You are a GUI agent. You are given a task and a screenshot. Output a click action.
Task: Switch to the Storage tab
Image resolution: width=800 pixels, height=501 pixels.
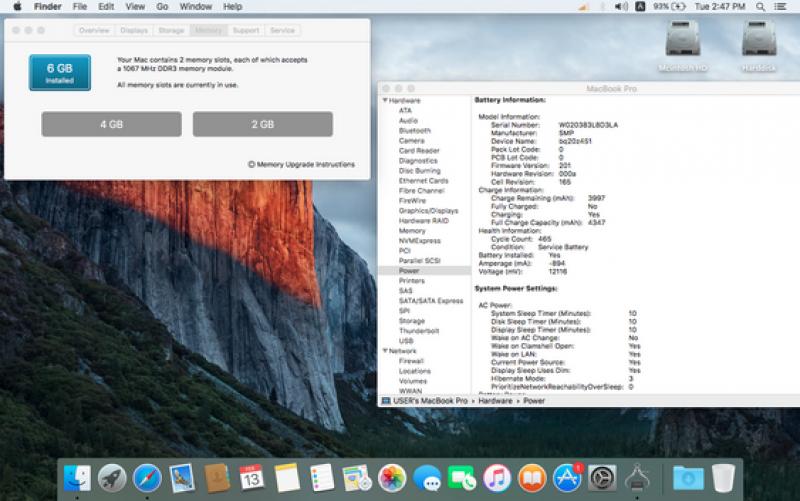click(x=171, y=31)
